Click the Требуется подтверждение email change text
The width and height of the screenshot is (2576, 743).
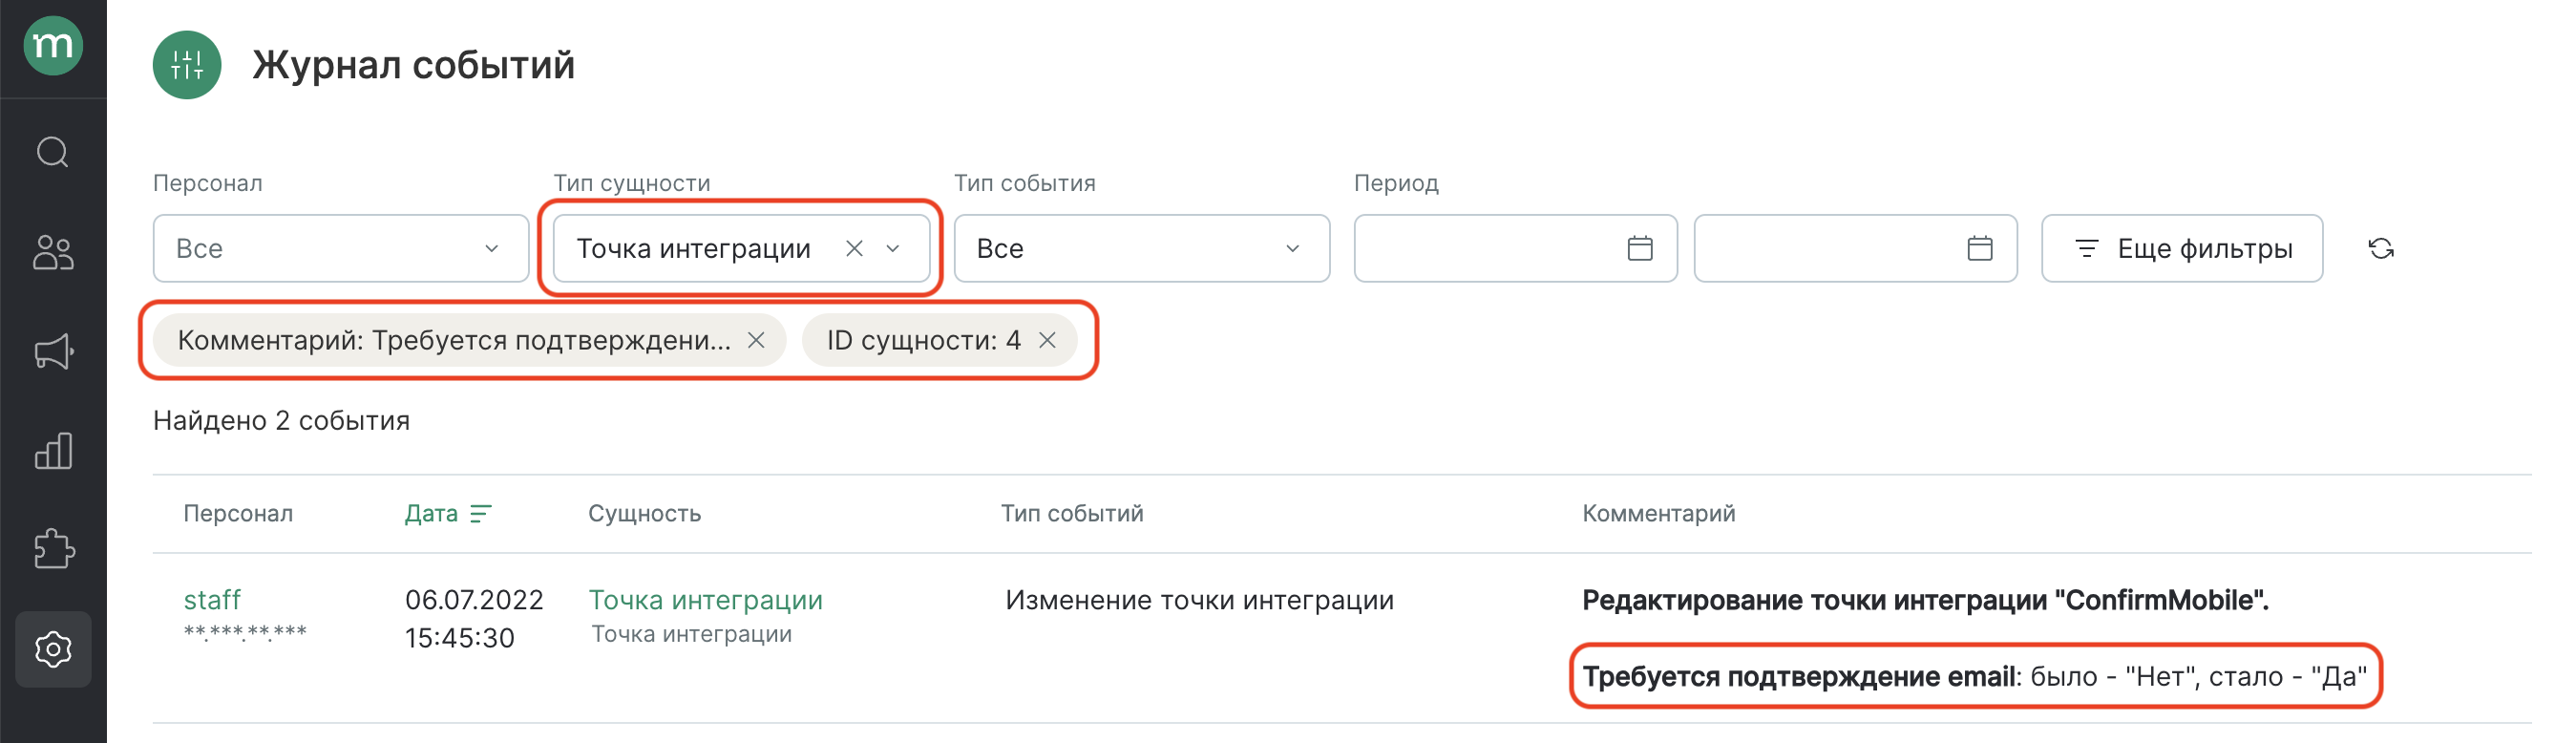[1974, 676]
